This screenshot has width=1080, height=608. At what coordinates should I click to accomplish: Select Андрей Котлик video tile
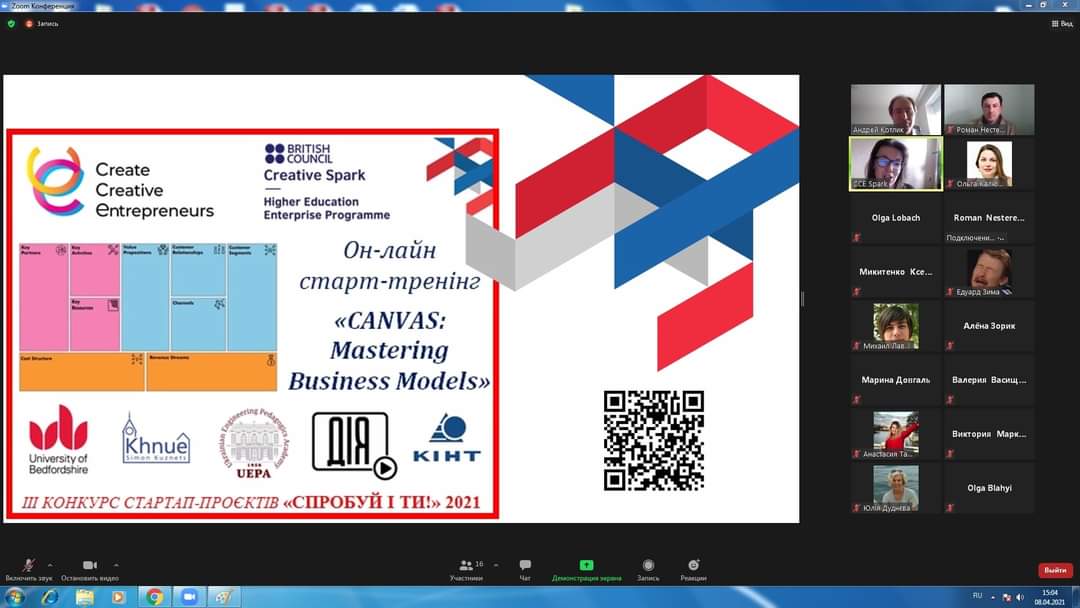[895, 109]
